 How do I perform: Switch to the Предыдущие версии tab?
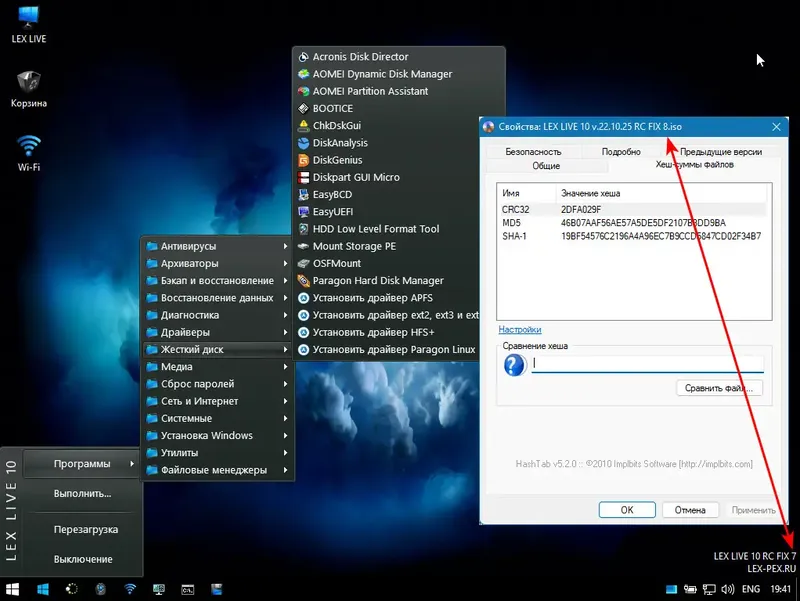[721, 152]
